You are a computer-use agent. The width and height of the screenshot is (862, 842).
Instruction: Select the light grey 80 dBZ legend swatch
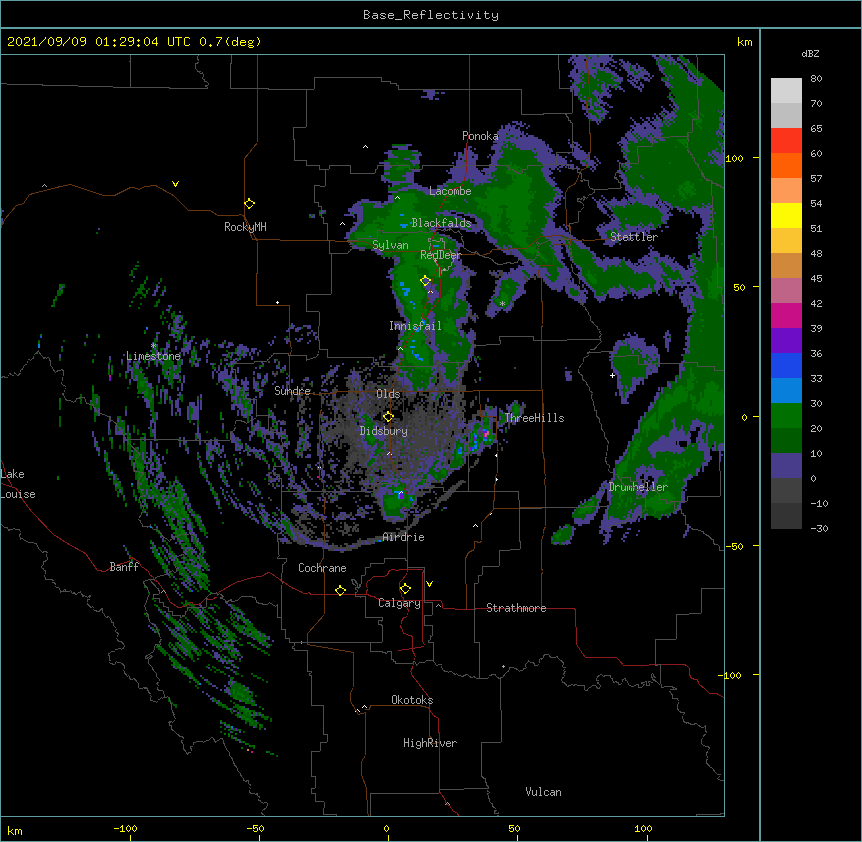pos(786,90)
